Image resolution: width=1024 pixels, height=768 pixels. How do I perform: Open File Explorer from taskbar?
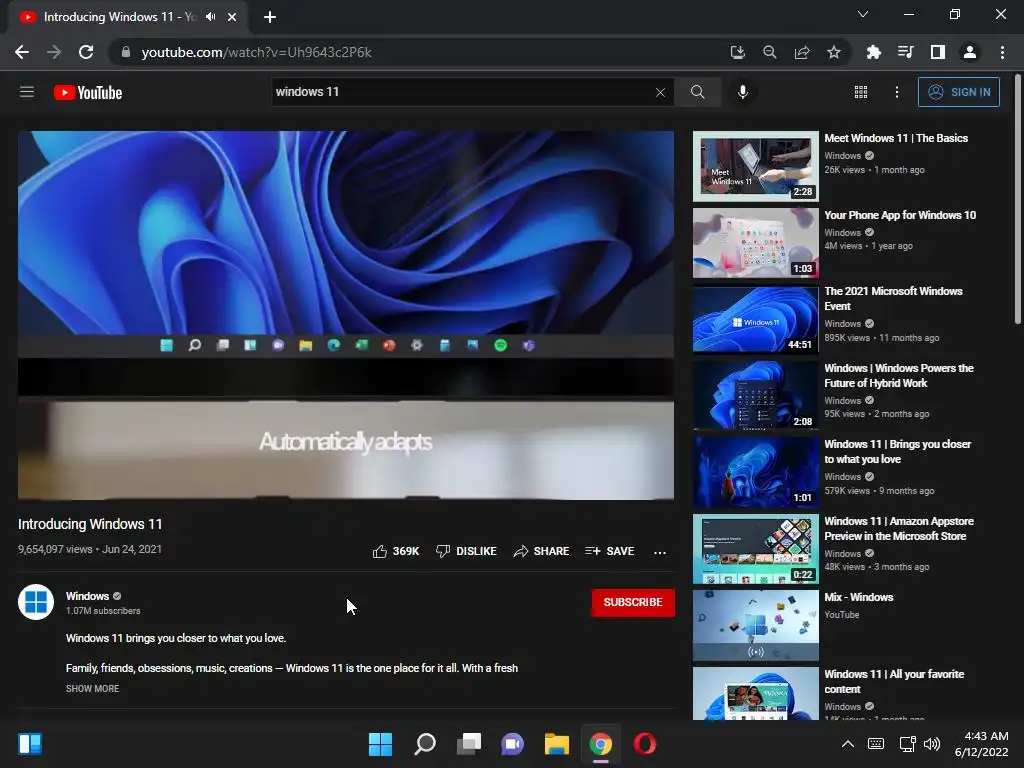[x=556, y=744]
